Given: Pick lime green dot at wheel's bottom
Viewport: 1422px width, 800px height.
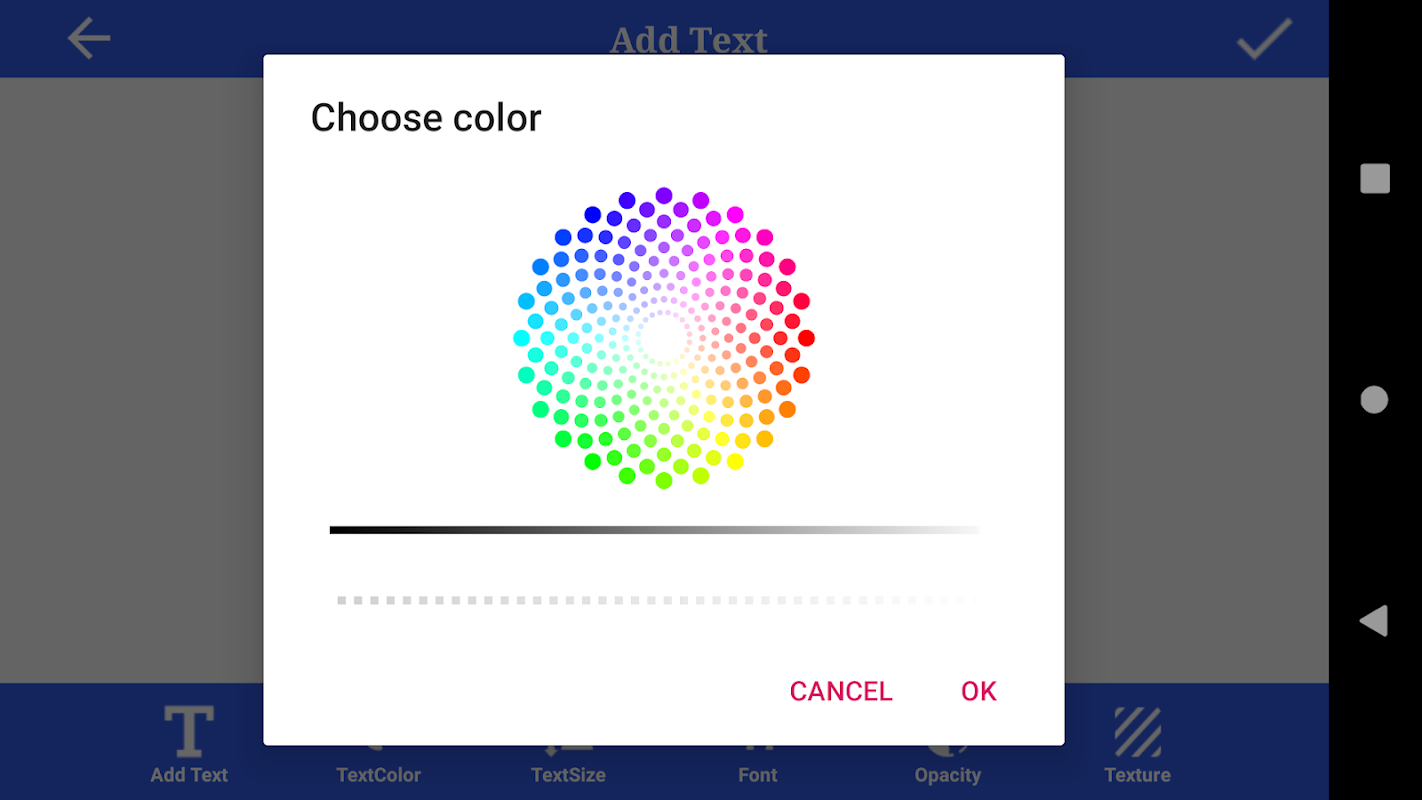Looking at the screenshot, I should [x=664, y=481].
